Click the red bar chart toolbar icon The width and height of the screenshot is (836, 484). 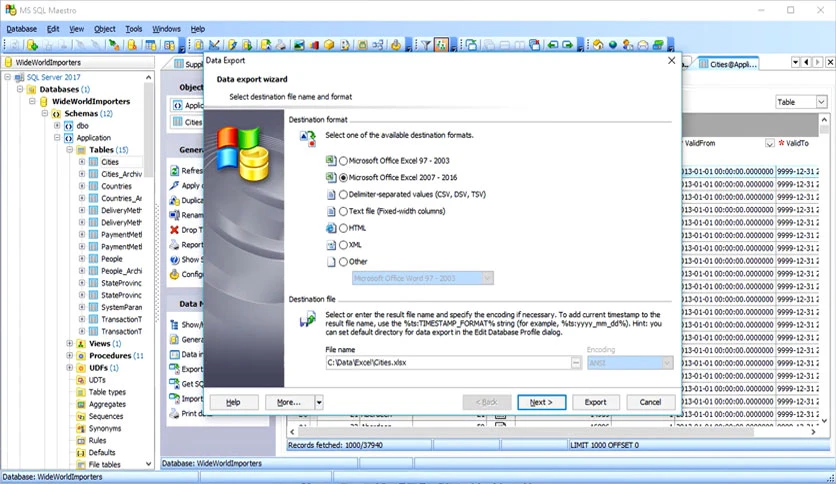pos(314,45)
